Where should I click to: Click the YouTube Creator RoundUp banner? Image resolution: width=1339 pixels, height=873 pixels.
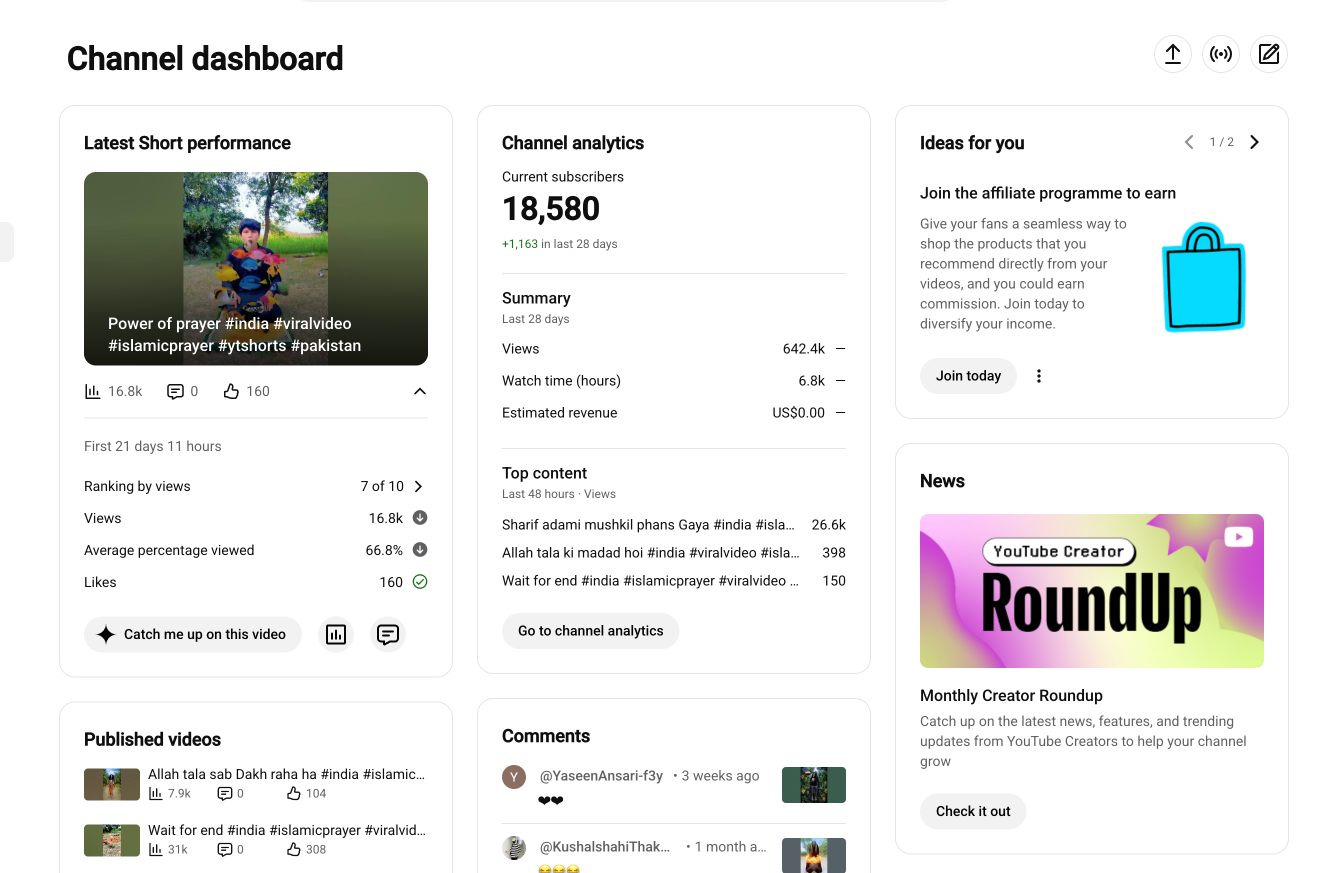point(1092,591)
